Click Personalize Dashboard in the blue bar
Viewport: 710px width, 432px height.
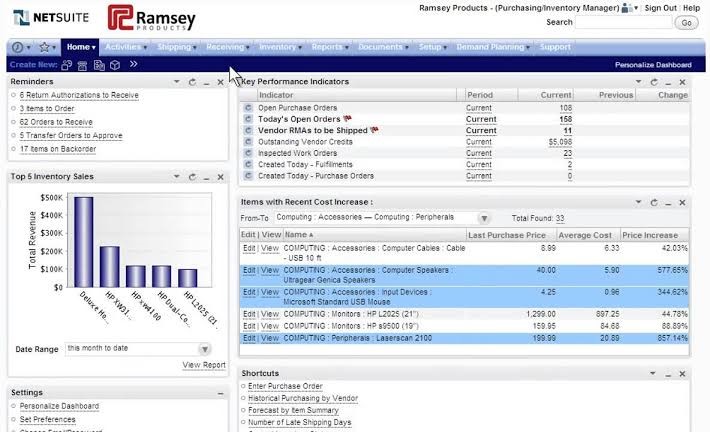coord(653,65)
